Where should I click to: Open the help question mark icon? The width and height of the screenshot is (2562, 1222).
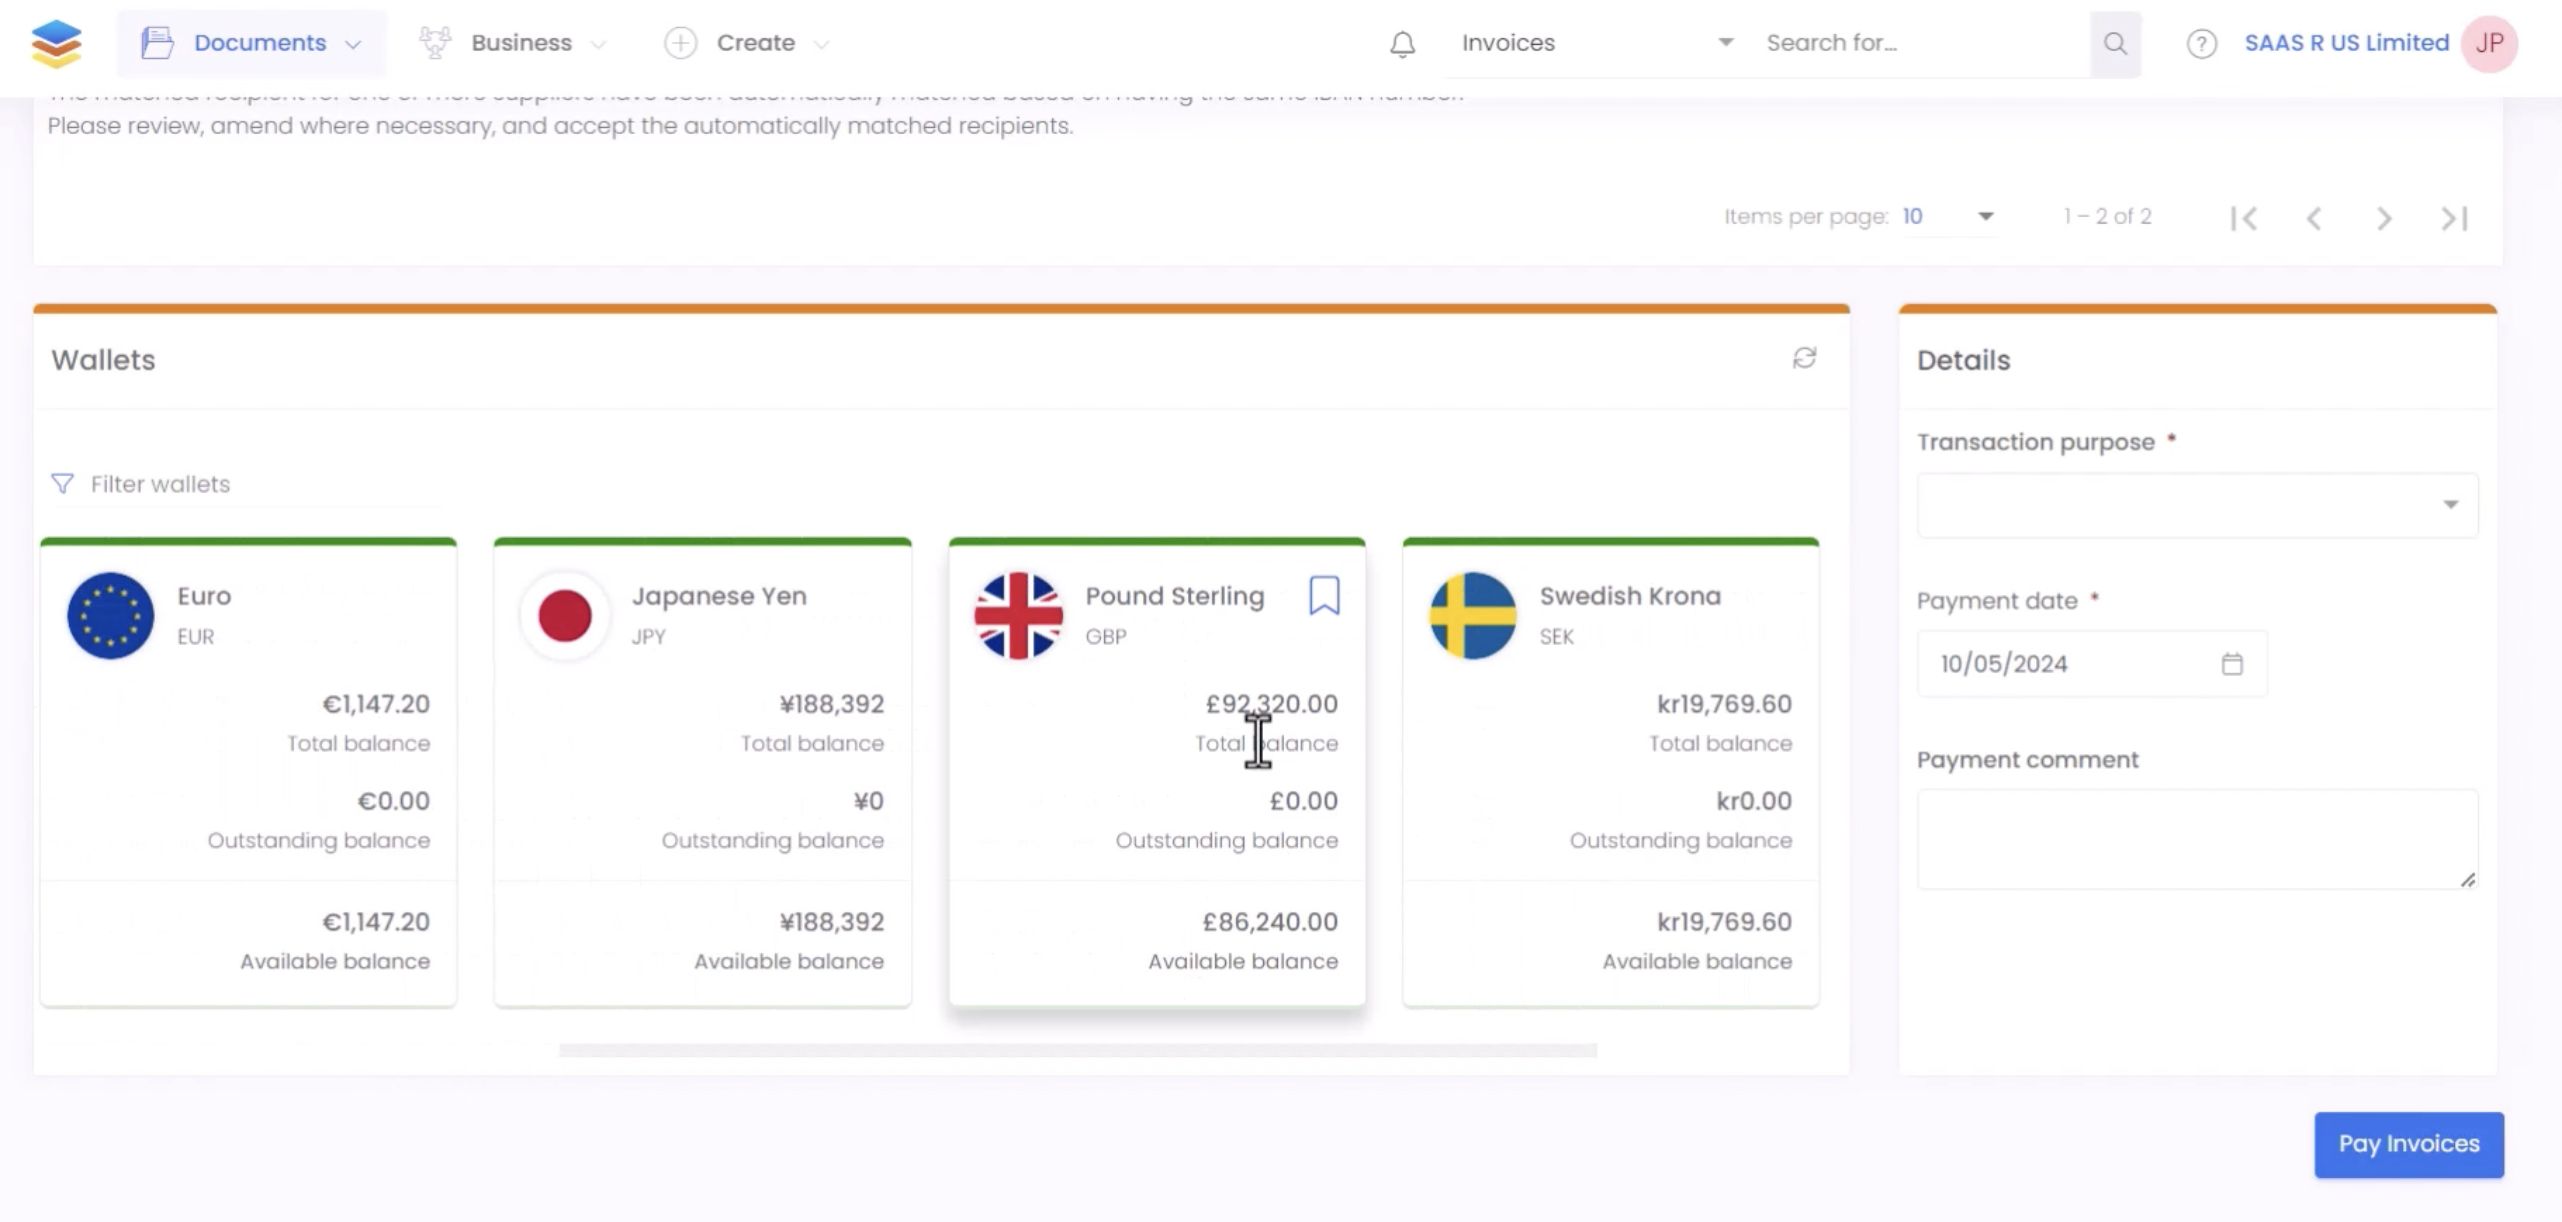pos(2201,44)
